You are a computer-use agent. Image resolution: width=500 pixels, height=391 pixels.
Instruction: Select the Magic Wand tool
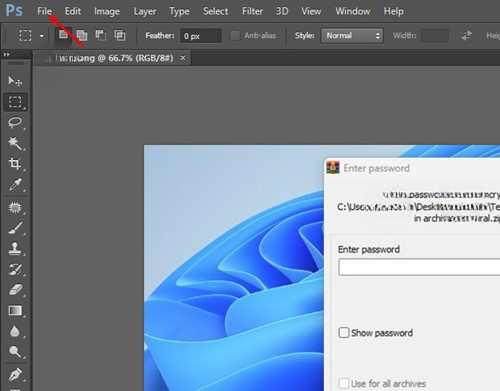tap(15, 143)
